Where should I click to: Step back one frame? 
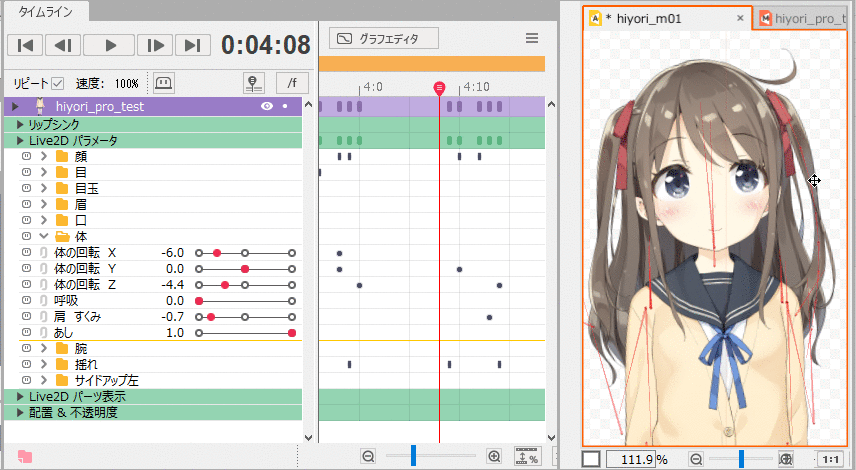click(x=61, y=45)
